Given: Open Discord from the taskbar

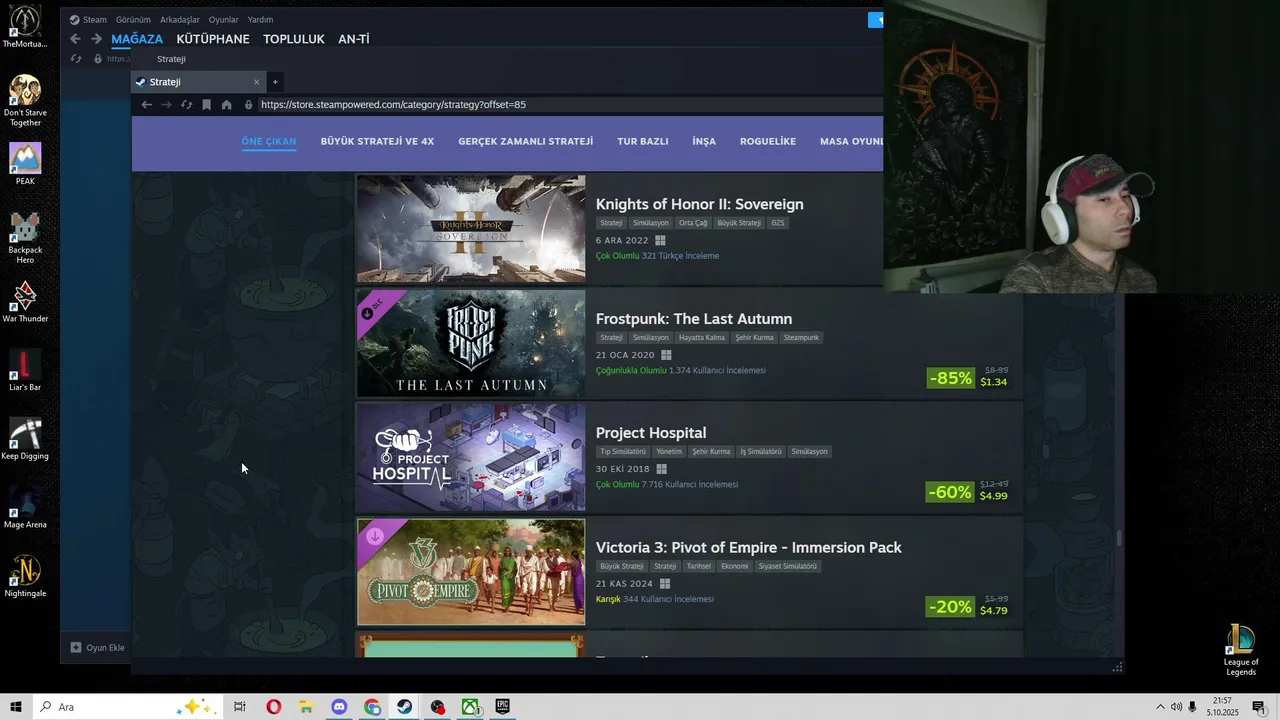Looking at the screenshot, I should click(x=339, y=707).
